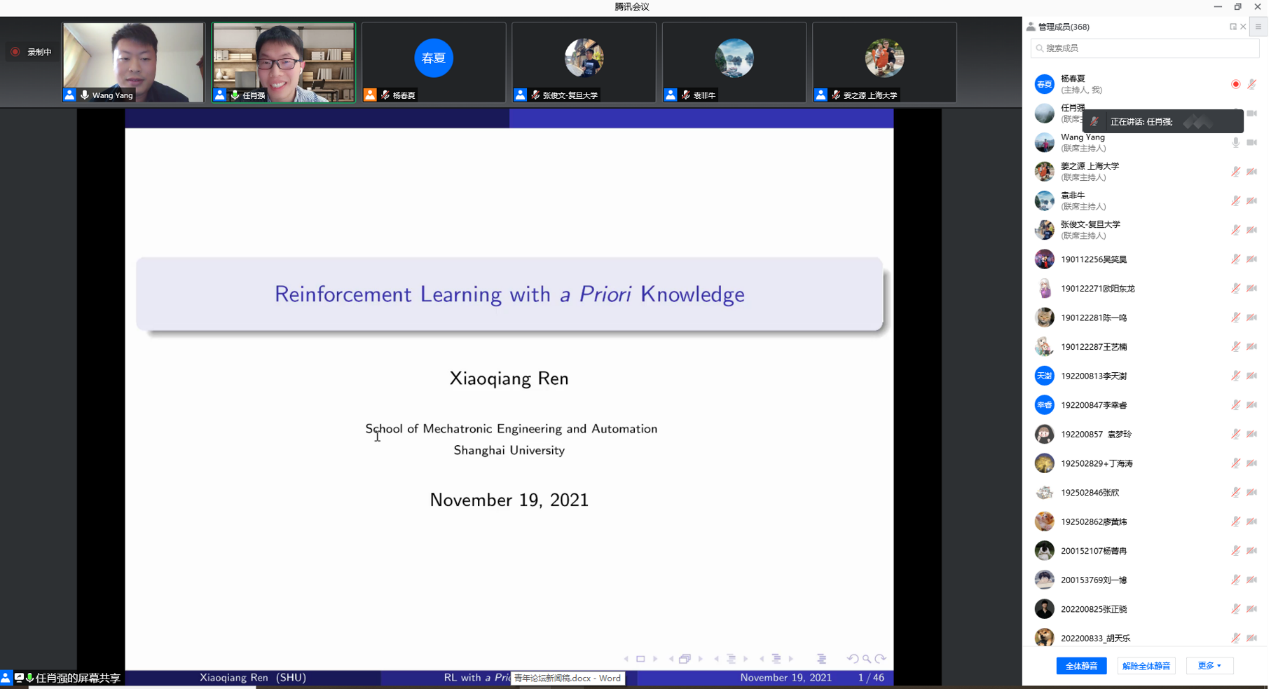Viewport: 1271px width, 689px height.
Task: Unmute 袁非牛 microphone in member list
Action: point(1236,200)
